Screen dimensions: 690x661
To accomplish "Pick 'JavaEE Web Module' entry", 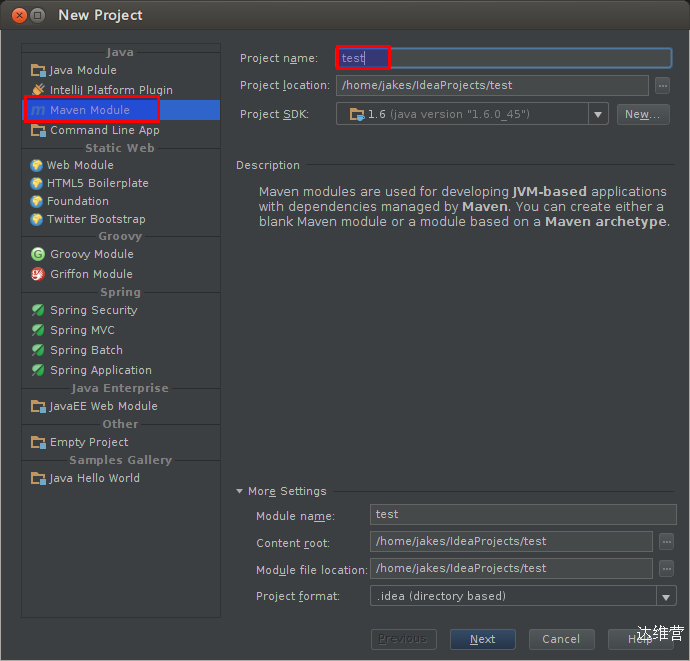I will pos(121,406).
